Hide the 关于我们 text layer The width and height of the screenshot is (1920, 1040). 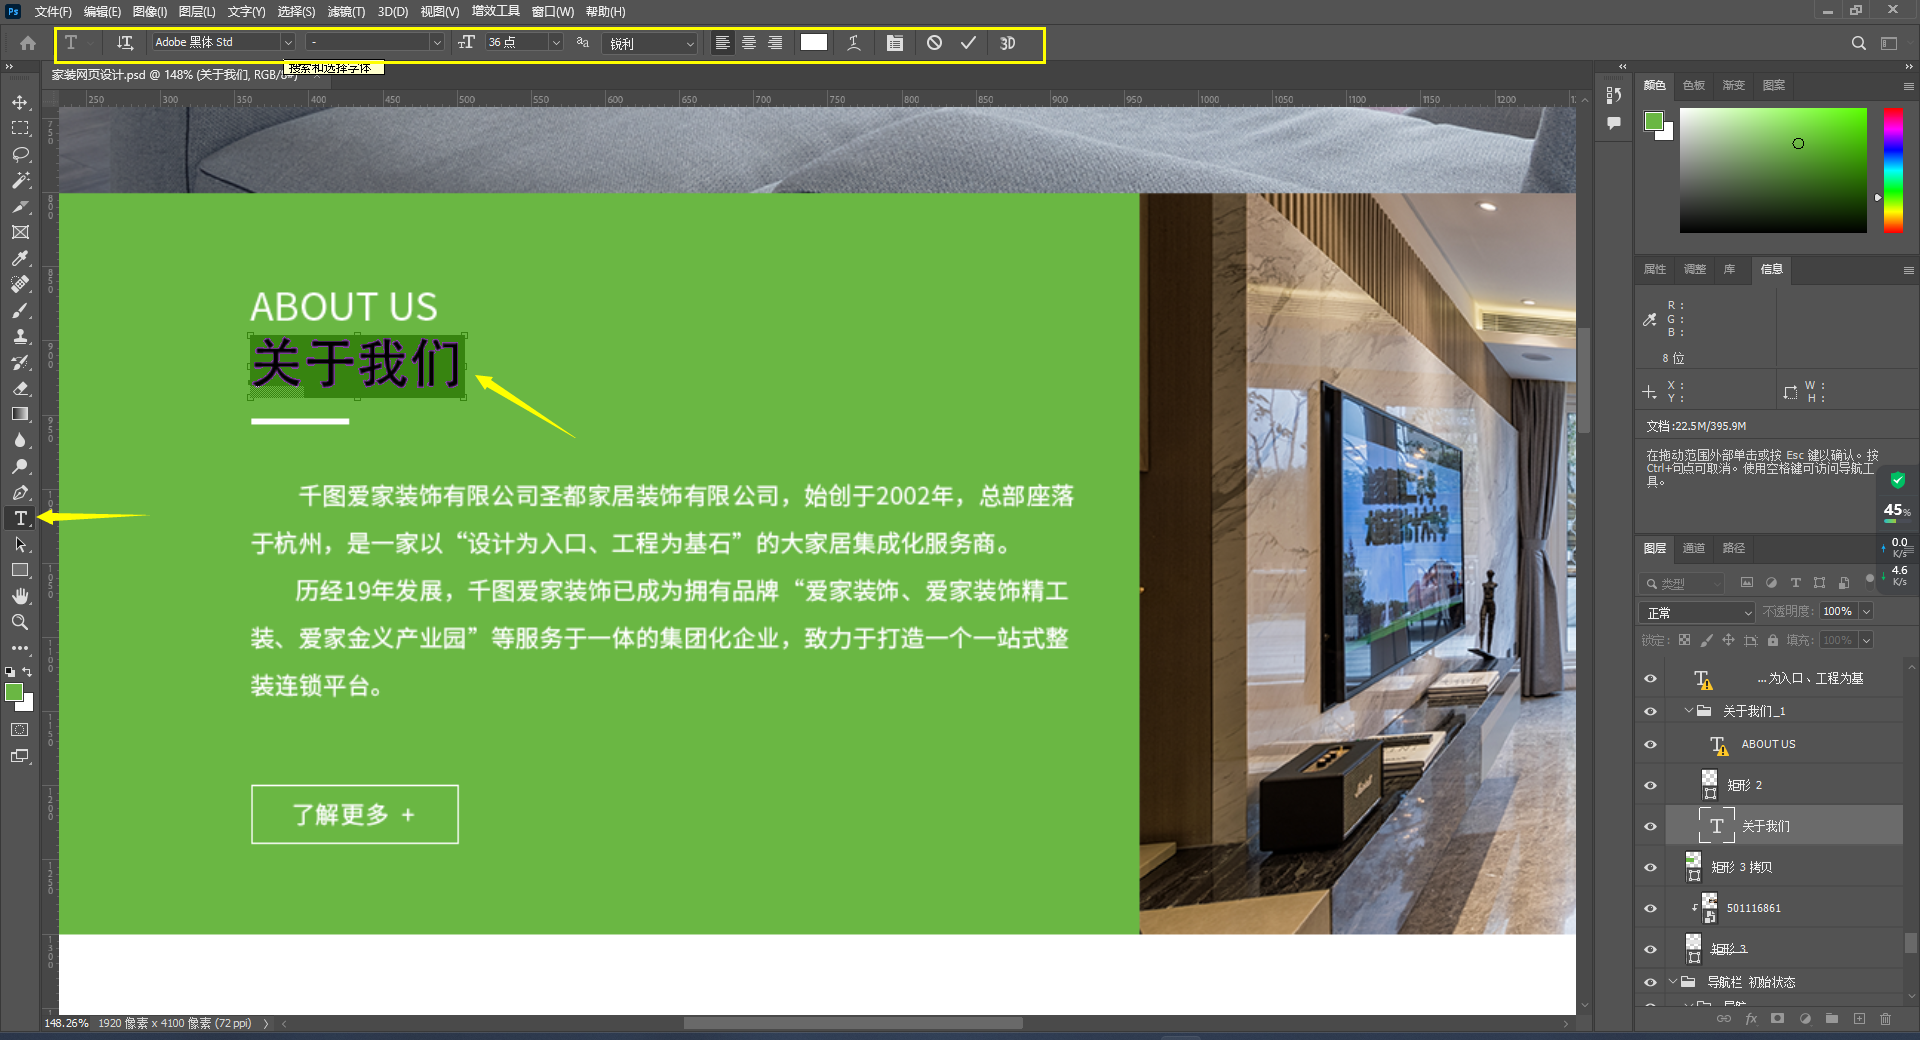[x=1650, y=826]
